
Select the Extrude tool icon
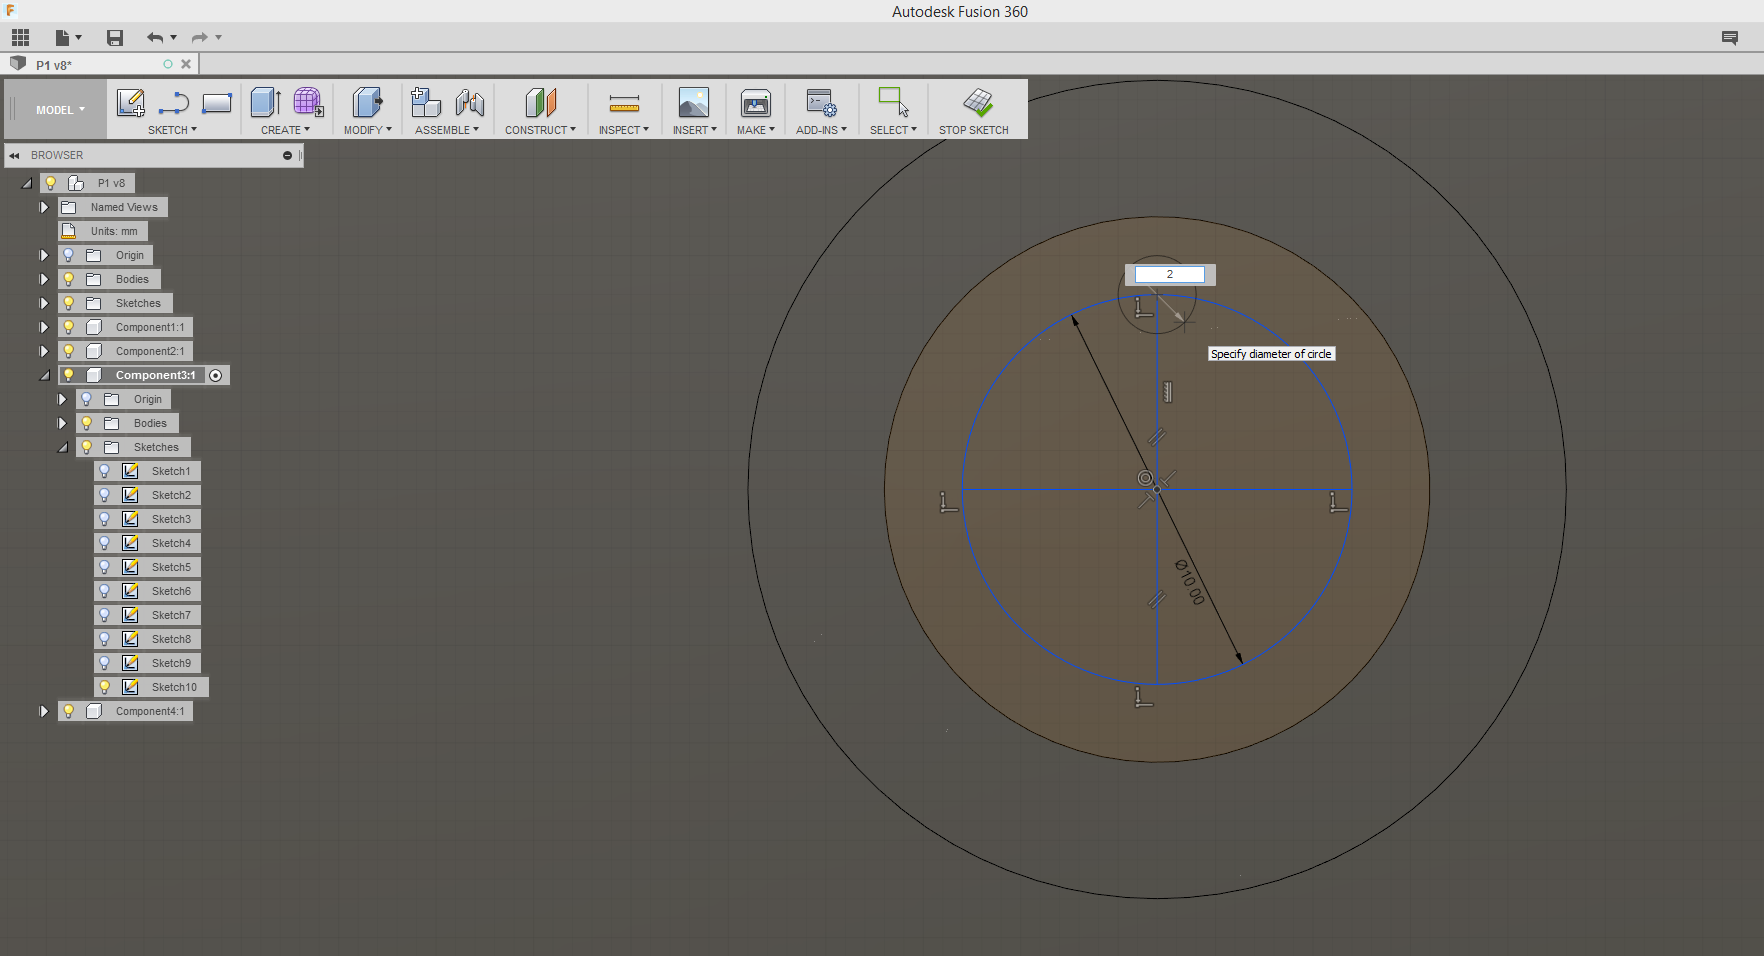(x=265, y=102)
